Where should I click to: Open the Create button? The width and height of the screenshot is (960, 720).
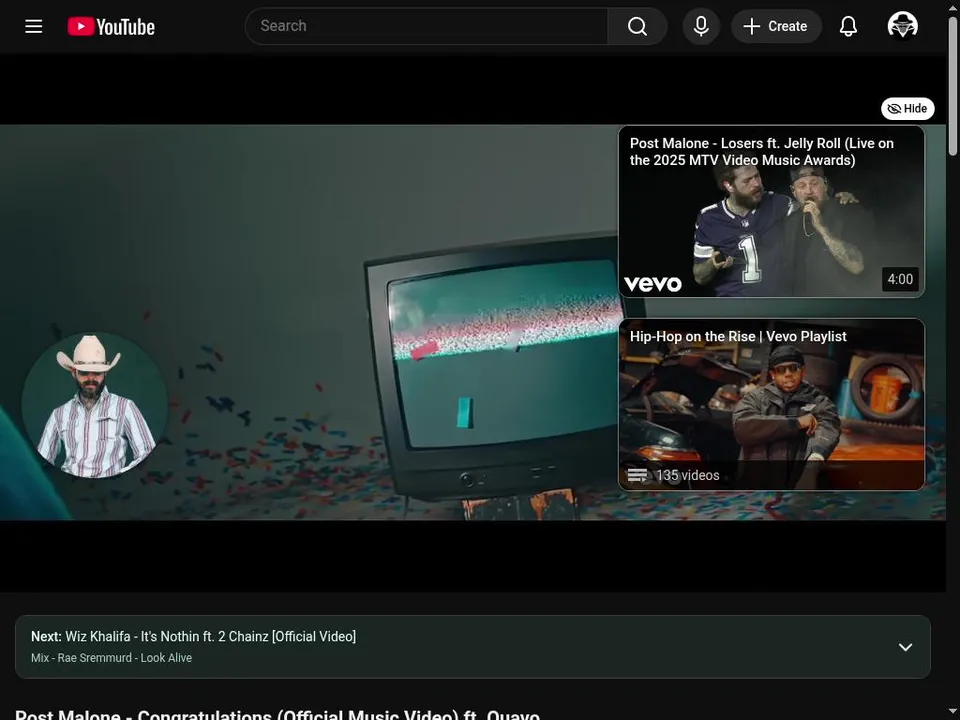(776, 26)
